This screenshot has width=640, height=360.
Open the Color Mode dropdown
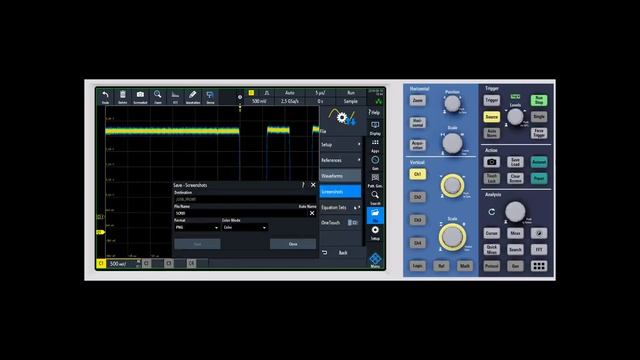(245, 227)
